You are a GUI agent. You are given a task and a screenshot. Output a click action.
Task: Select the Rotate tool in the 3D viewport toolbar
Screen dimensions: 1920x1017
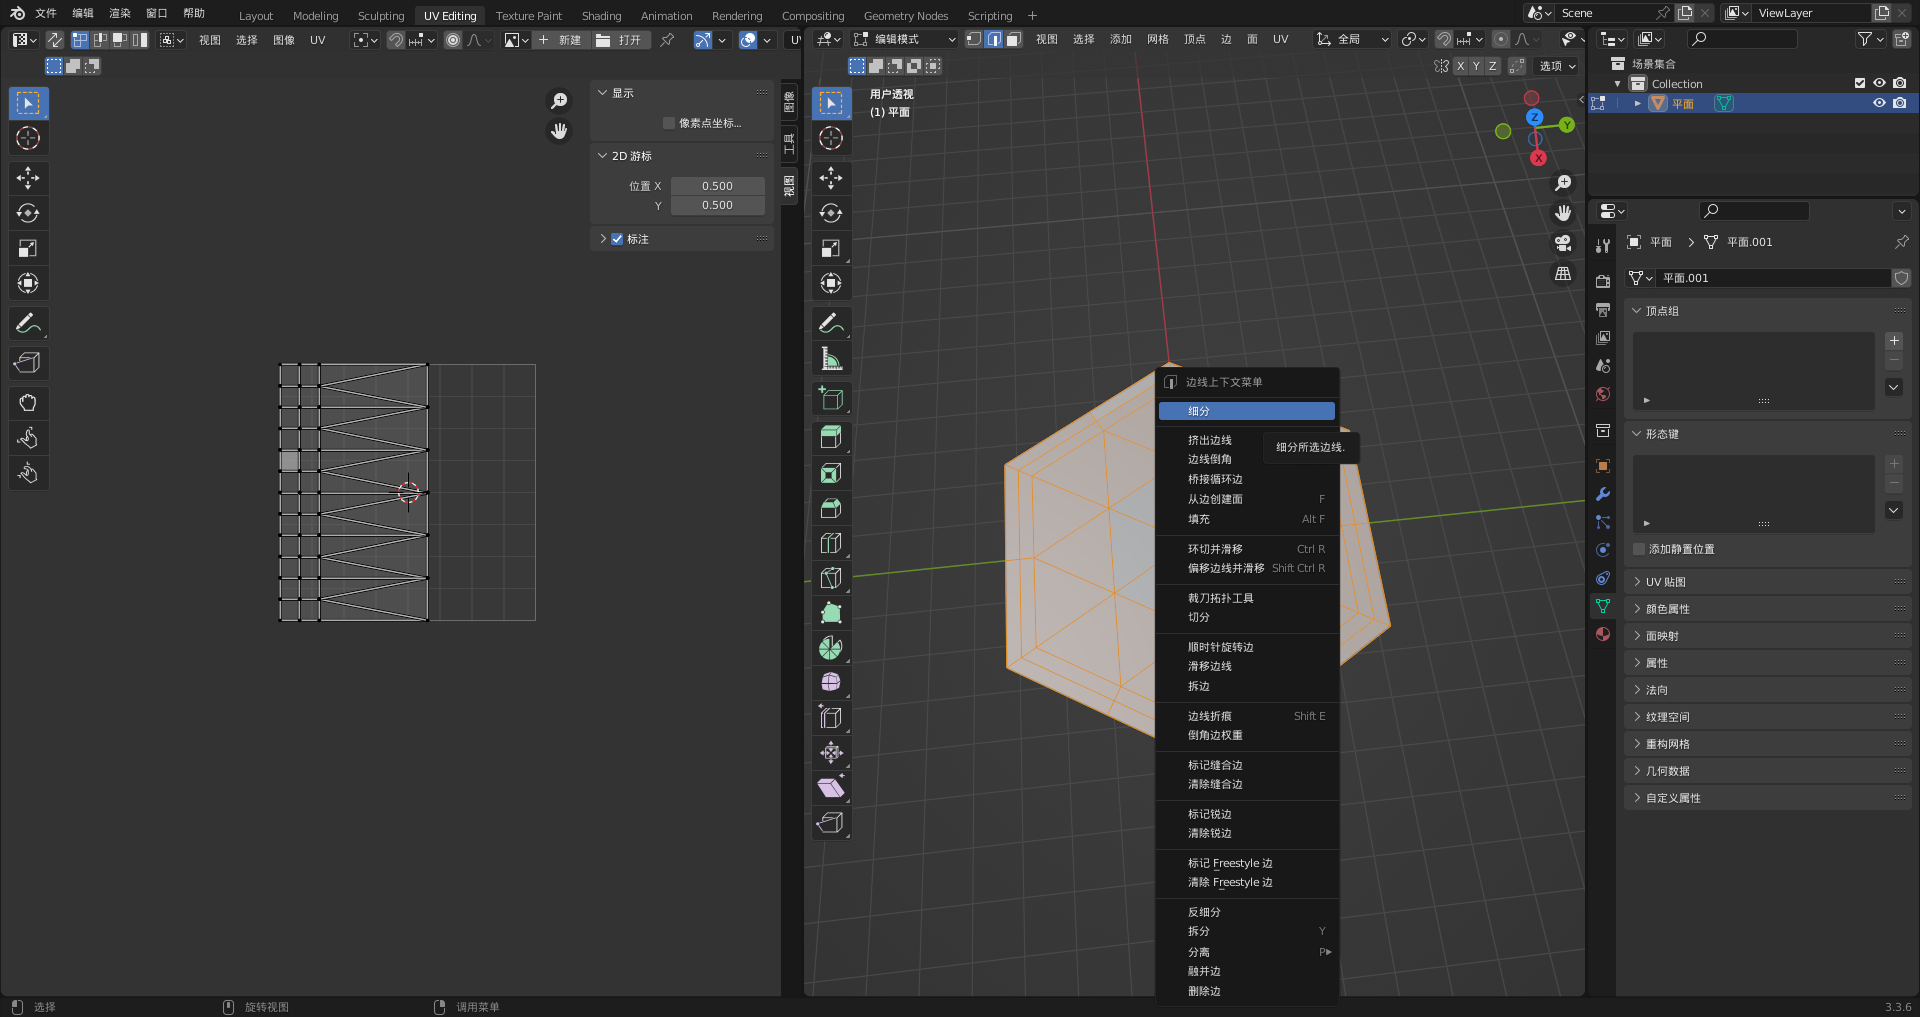[831, 213]
